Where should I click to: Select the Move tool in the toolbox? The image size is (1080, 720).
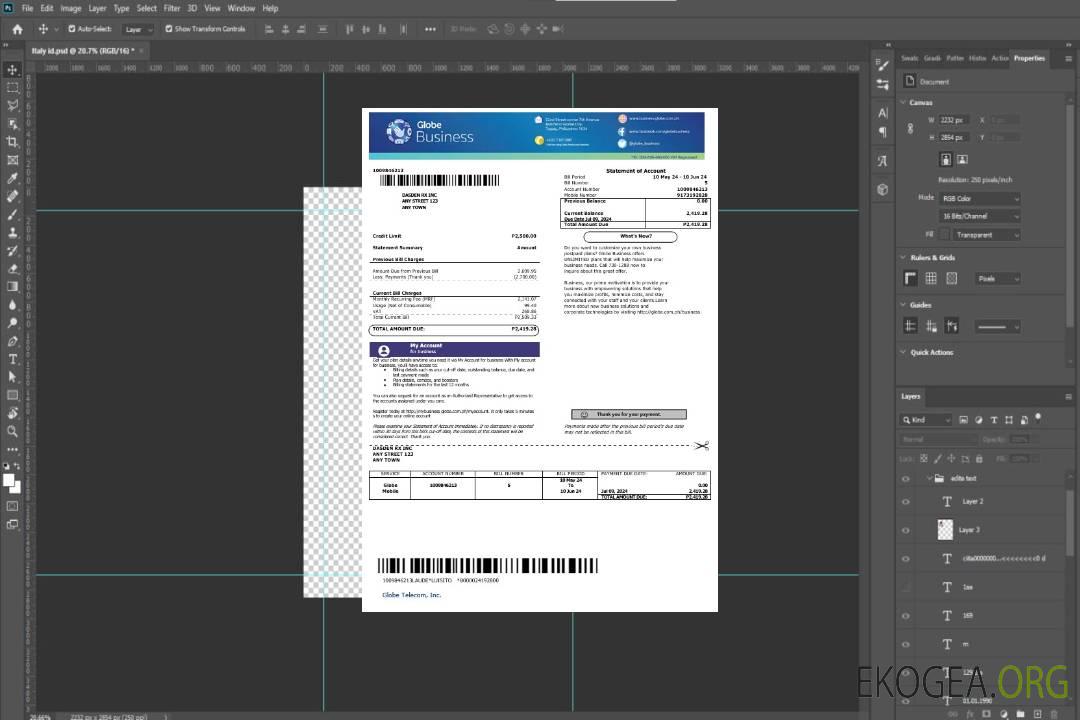[x=12, y=70]
